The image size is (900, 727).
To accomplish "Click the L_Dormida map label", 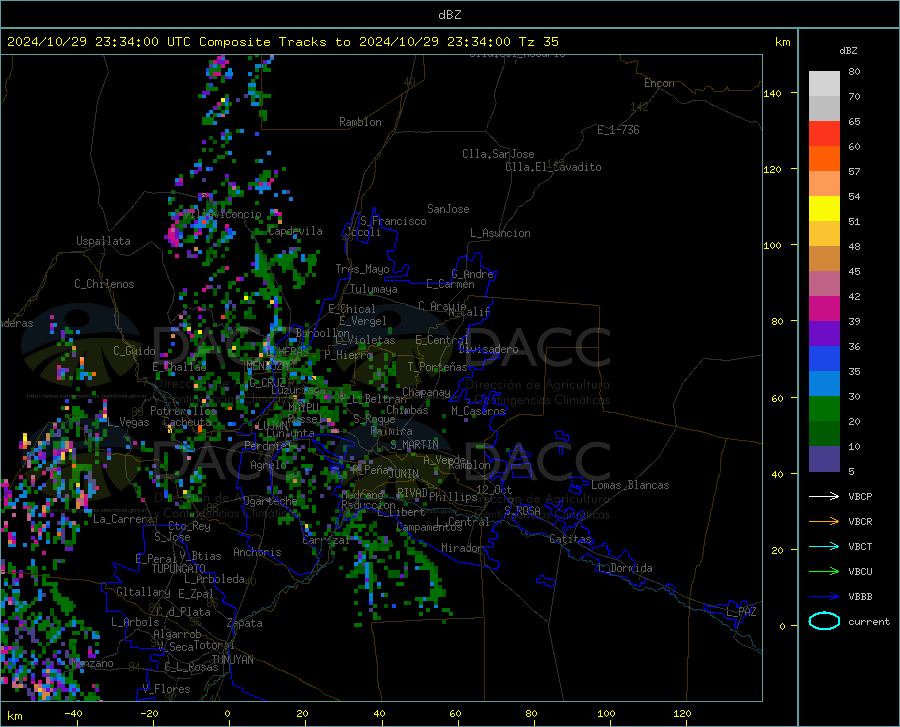I will tap(624, 568).
